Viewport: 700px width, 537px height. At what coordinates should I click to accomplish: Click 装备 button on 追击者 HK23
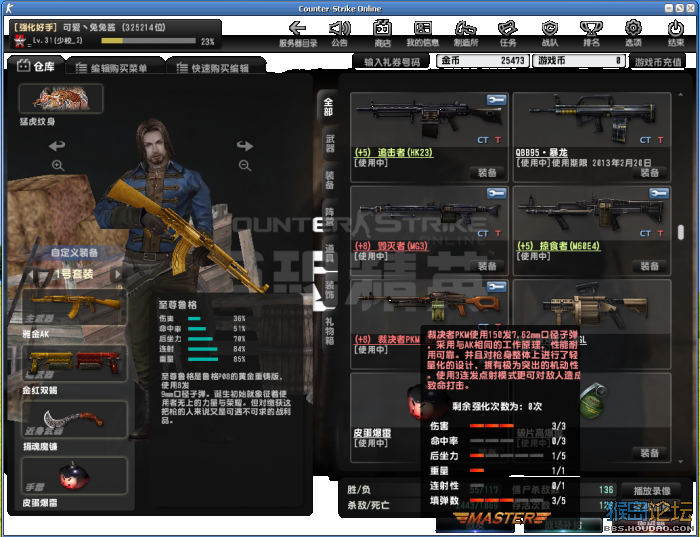pos(487,173)
